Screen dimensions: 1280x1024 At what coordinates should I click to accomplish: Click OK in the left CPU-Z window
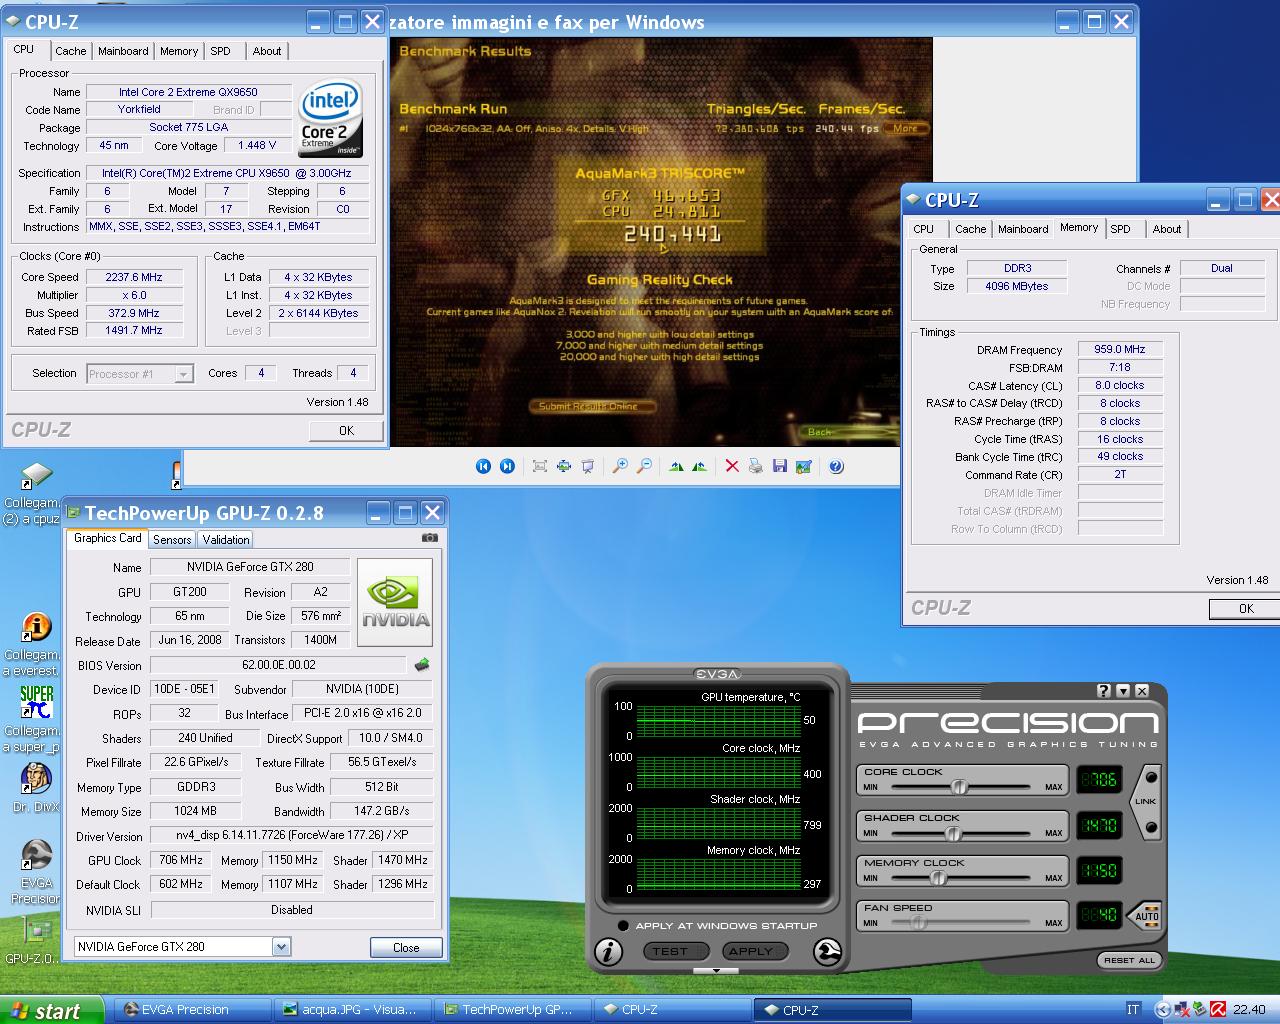click(x=346, y=431)
